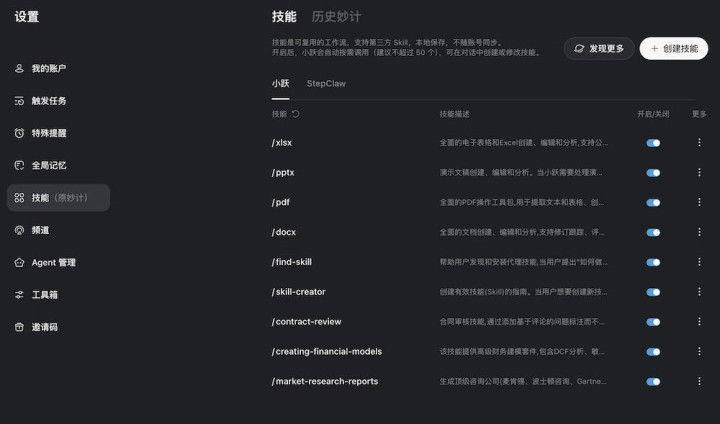The image size is (720, 424).
Task: Open Agent 管理 in the sidebar
Action: (58, 262)
